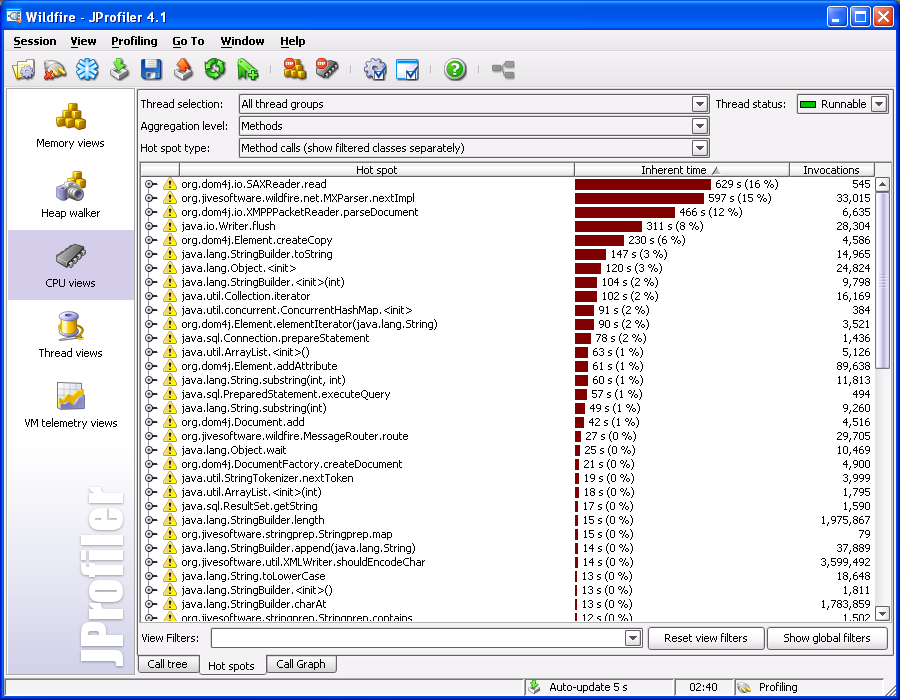Click the snowflake freeze views icon

pos(87,70)
